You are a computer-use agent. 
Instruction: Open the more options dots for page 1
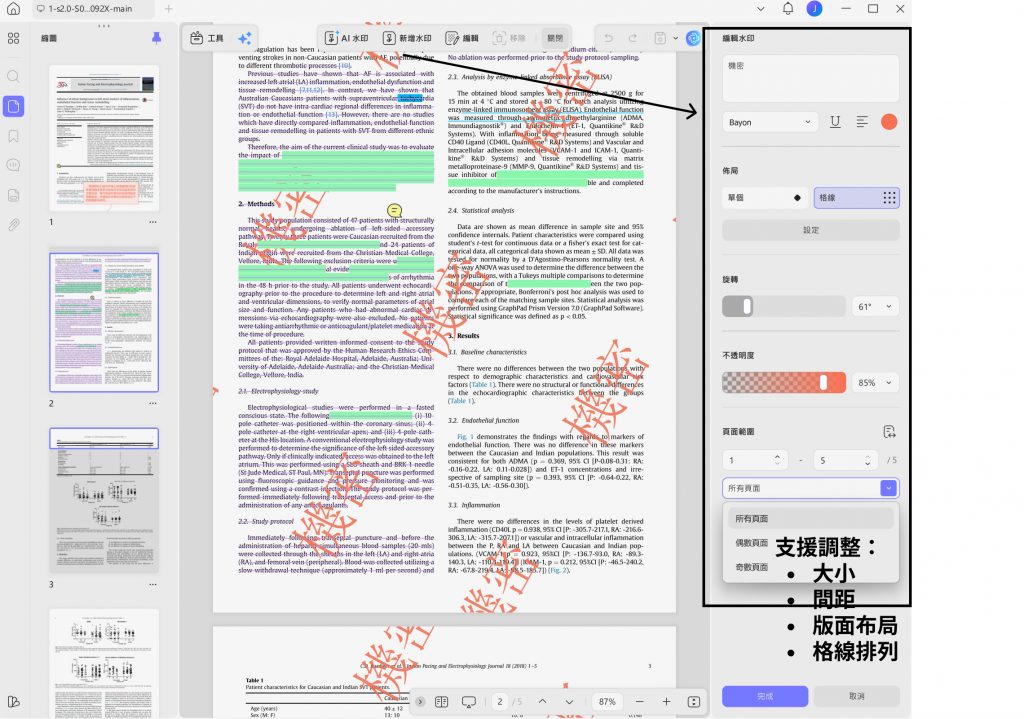[x=153, y=222]
